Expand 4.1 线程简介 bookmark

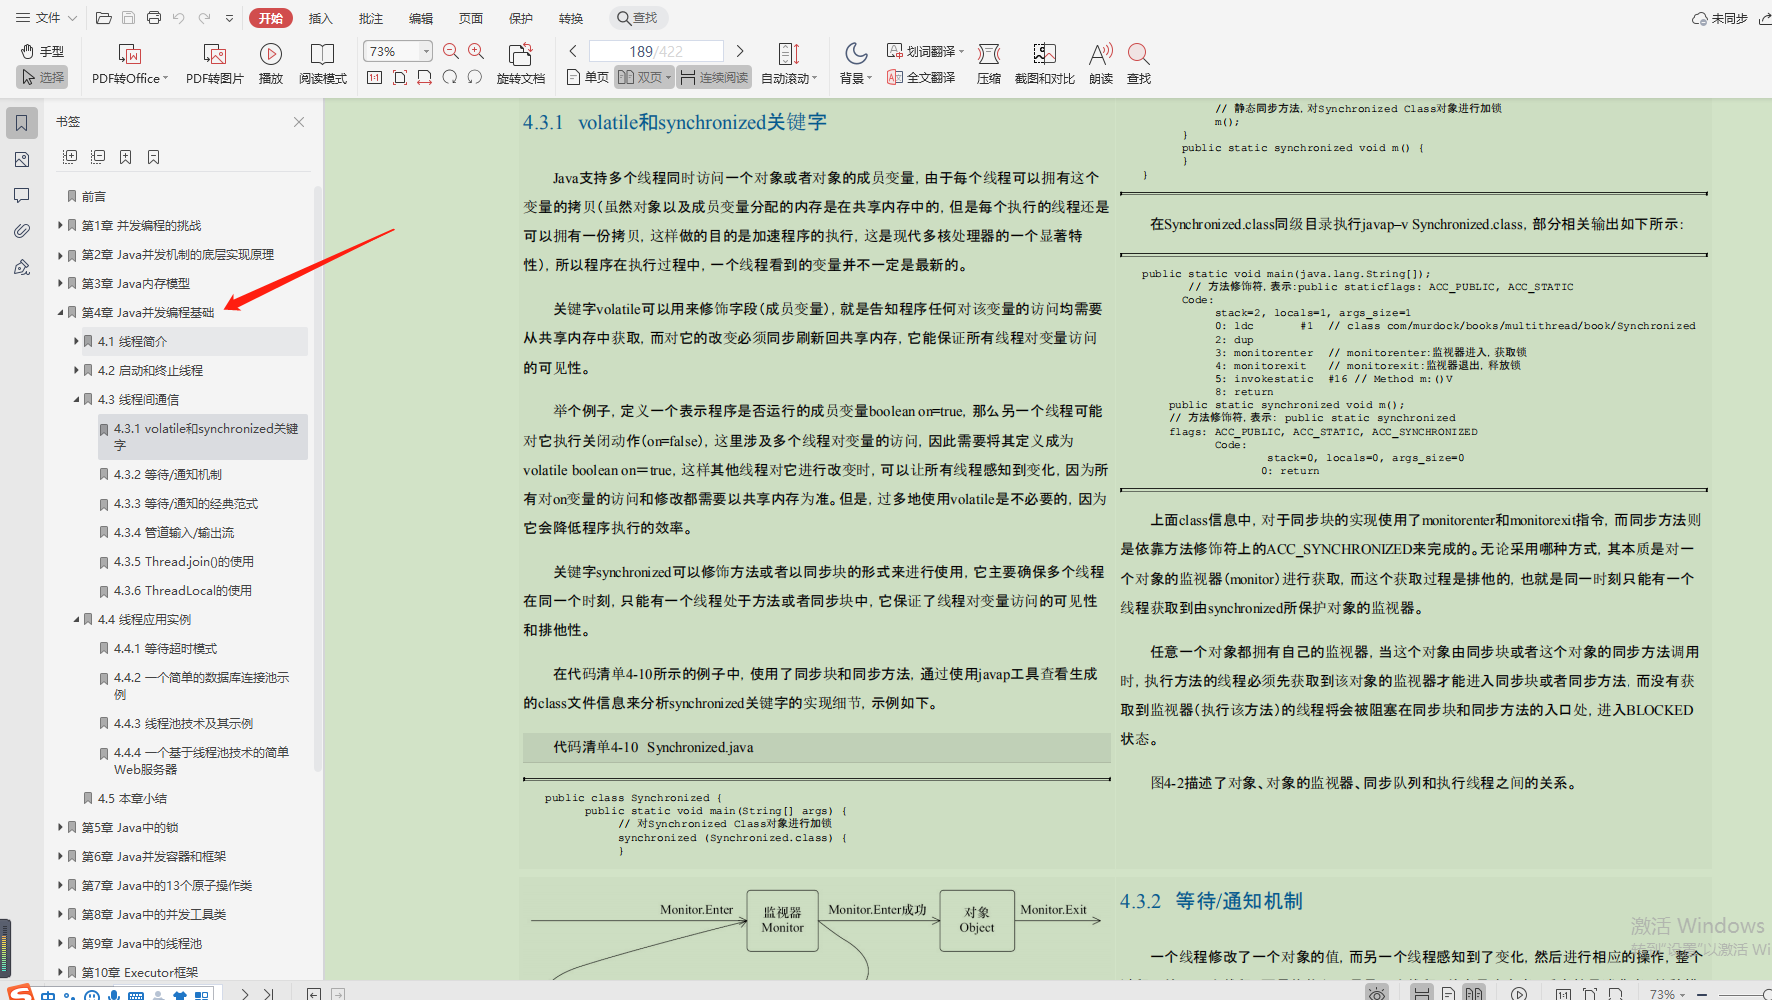76,341
